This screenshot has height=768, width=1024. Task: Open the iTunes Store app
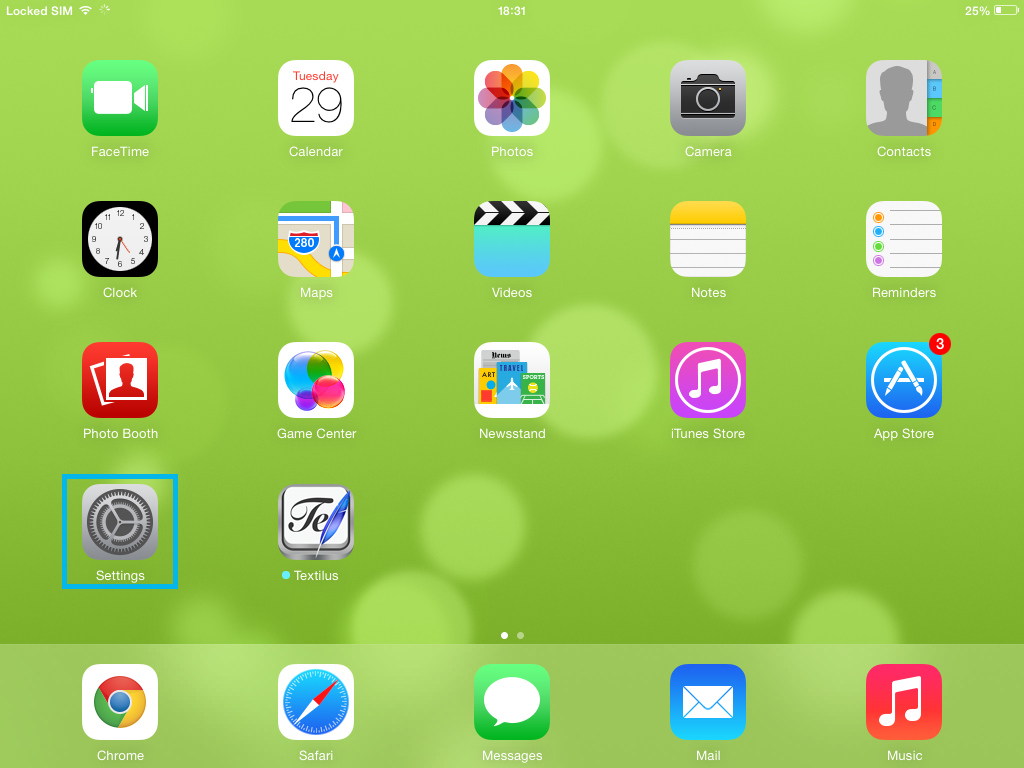click(708, 380)
